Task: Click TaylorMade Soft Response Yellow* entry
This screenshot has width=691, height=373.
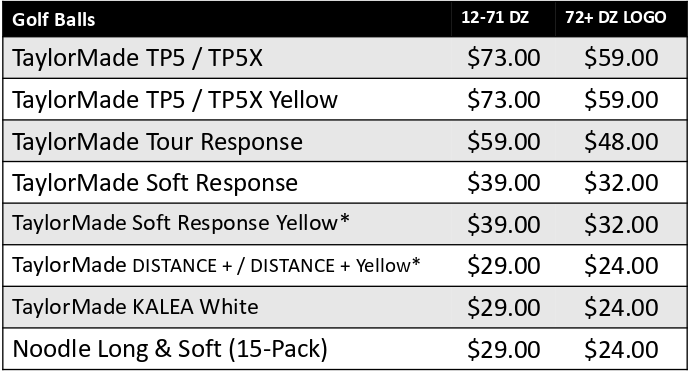Action: pos(181,223)
